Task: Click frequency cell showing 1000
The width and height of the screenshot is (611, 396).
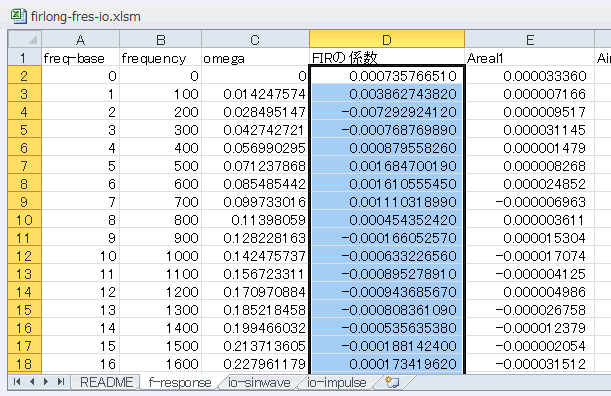Action: [161, 256]
